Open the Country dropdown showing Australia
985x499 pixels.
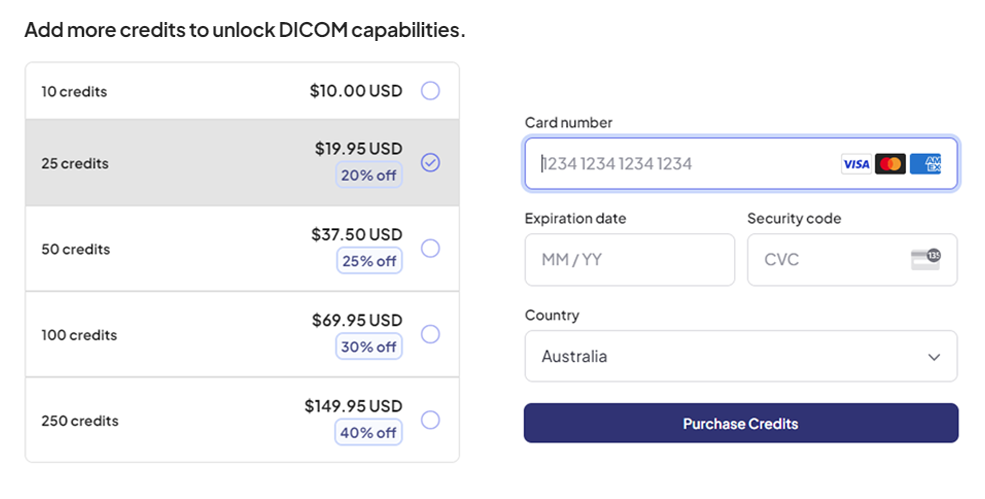coord(741,356)
